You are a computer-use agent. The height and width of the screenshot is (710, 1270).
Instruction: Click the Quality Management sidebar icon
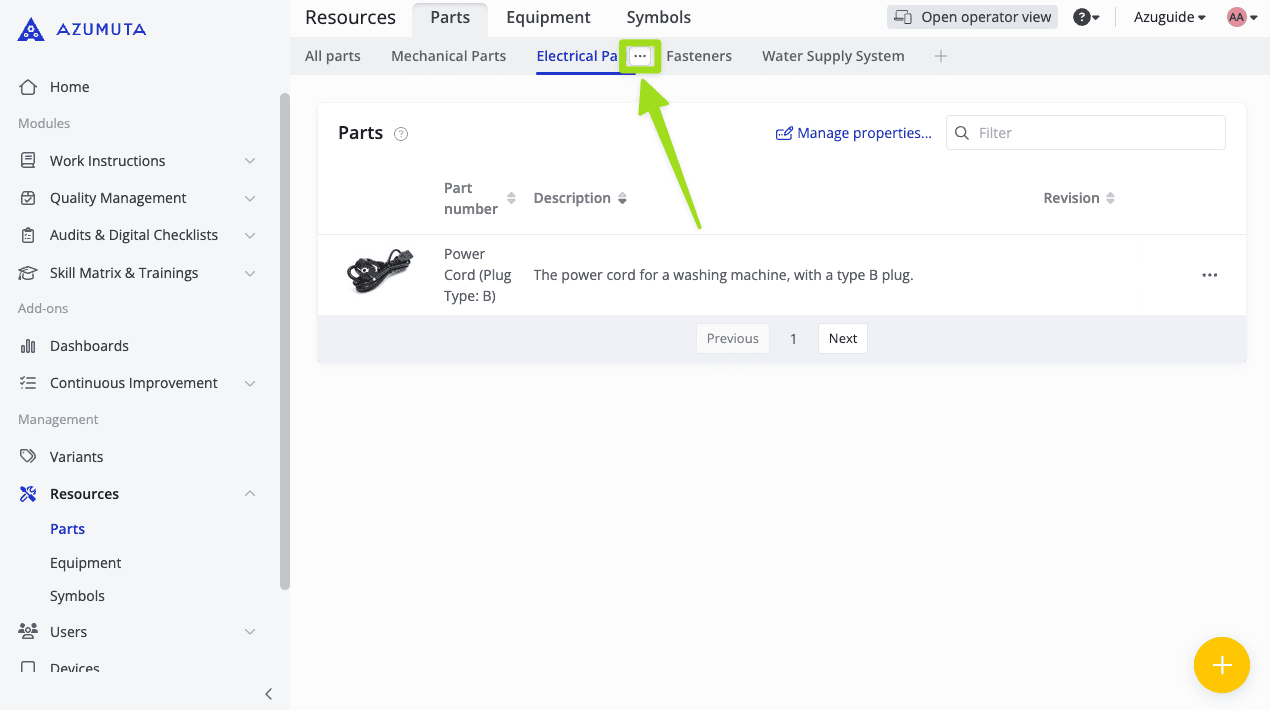coord(30,197)
